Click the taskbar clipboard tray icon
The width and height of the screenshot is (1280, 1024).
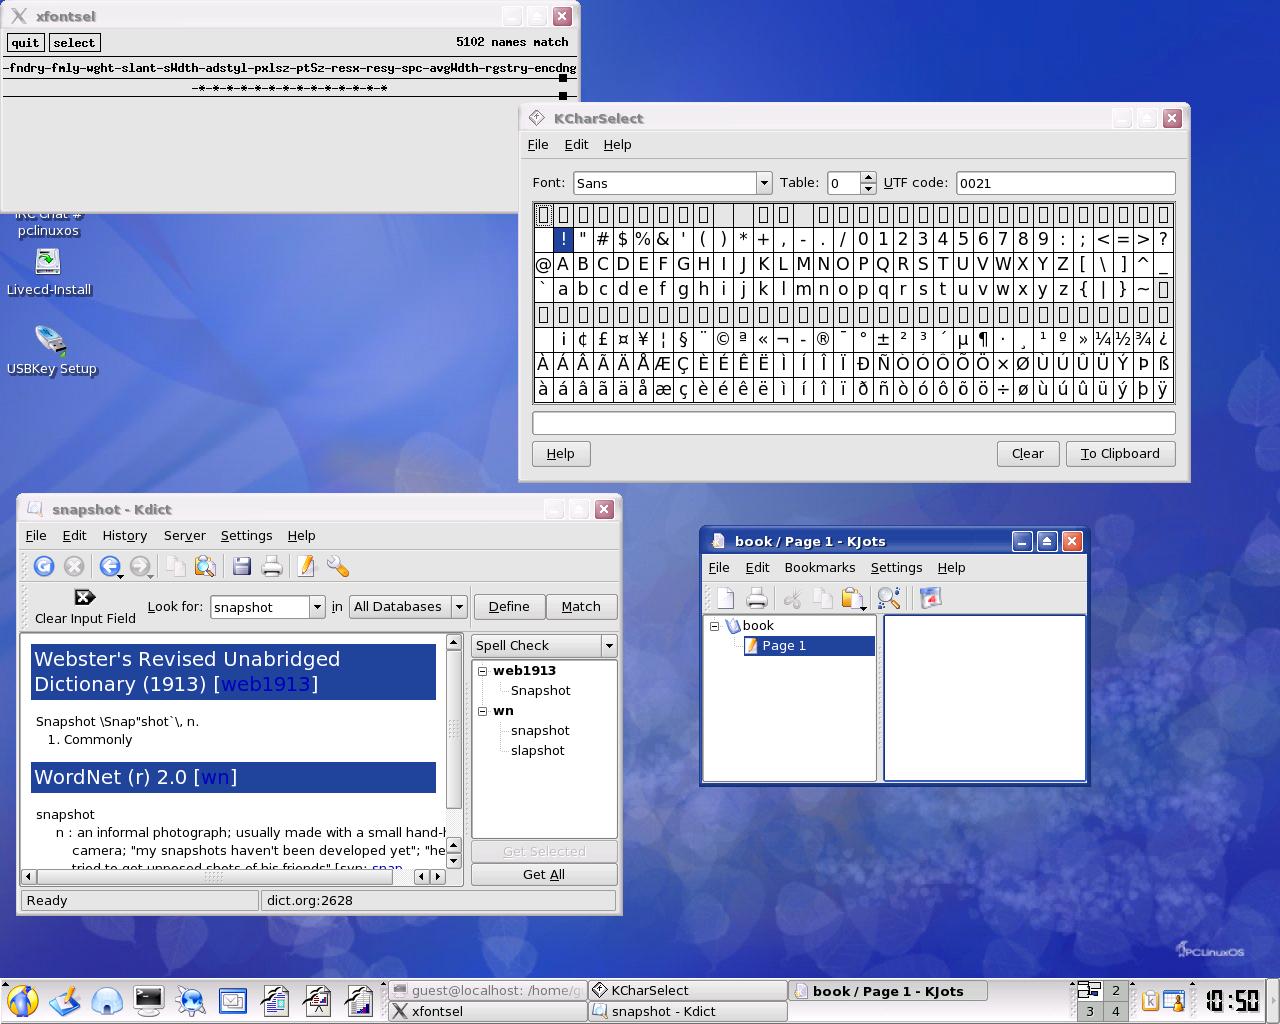click(x=1152, y=1000)
